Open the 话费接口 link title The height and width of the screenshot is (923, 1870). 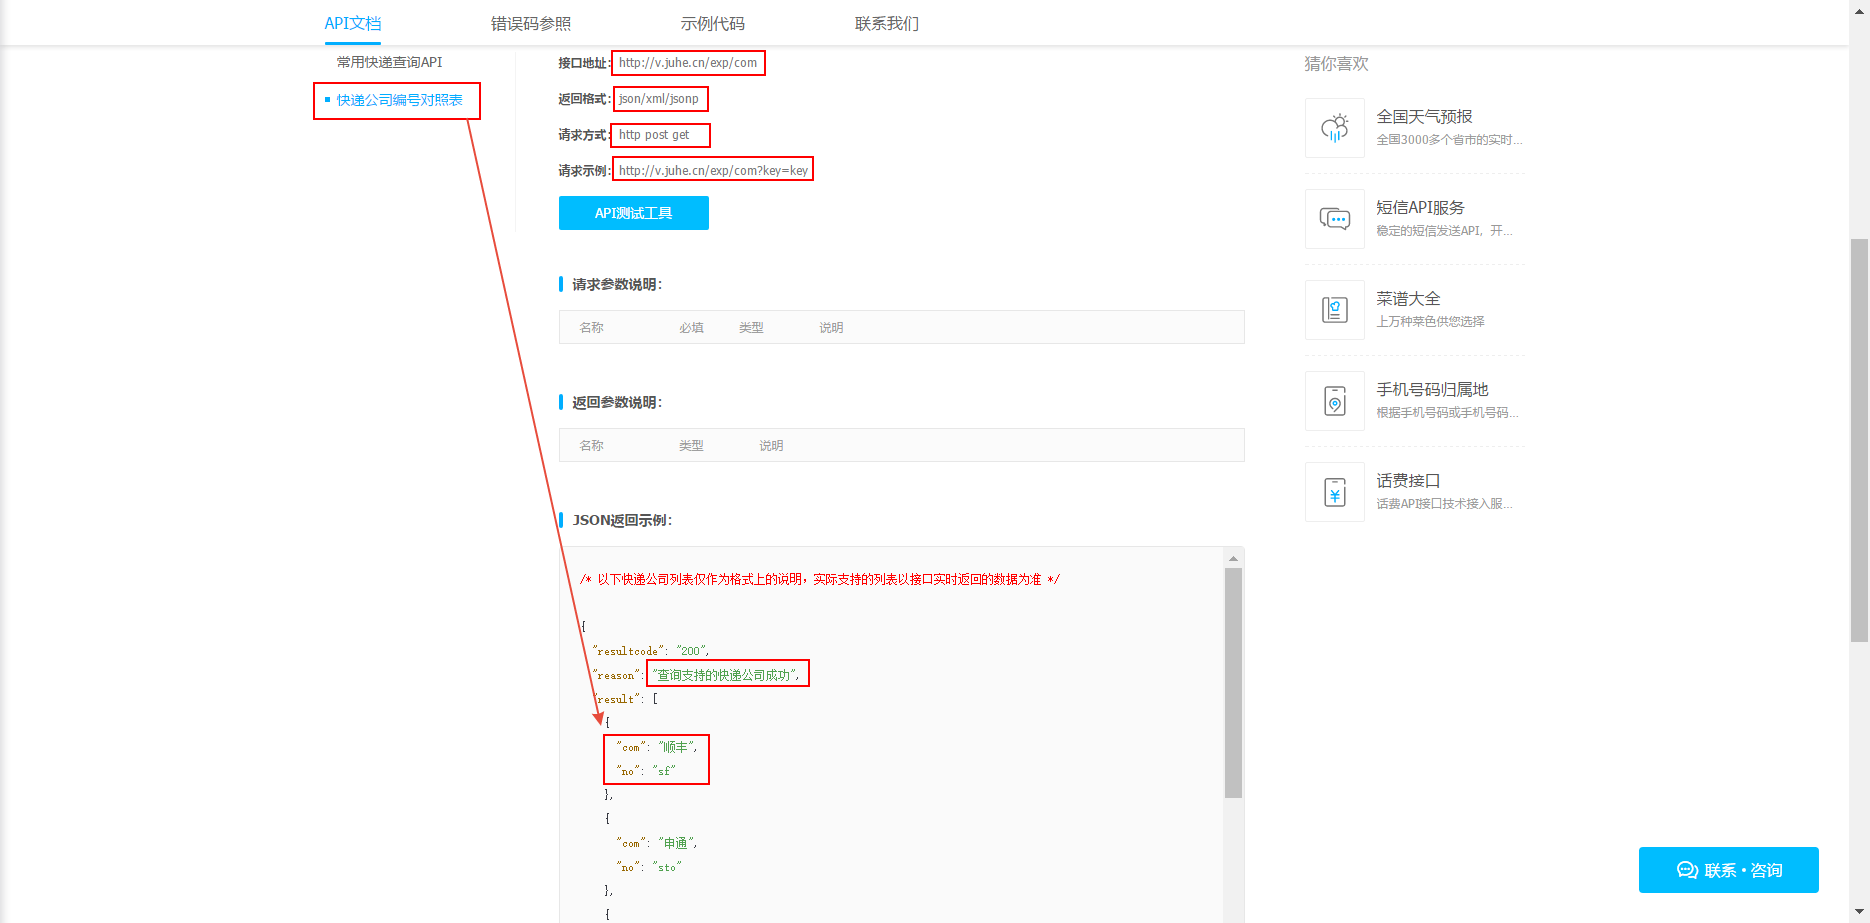[x=1408, y=481]
